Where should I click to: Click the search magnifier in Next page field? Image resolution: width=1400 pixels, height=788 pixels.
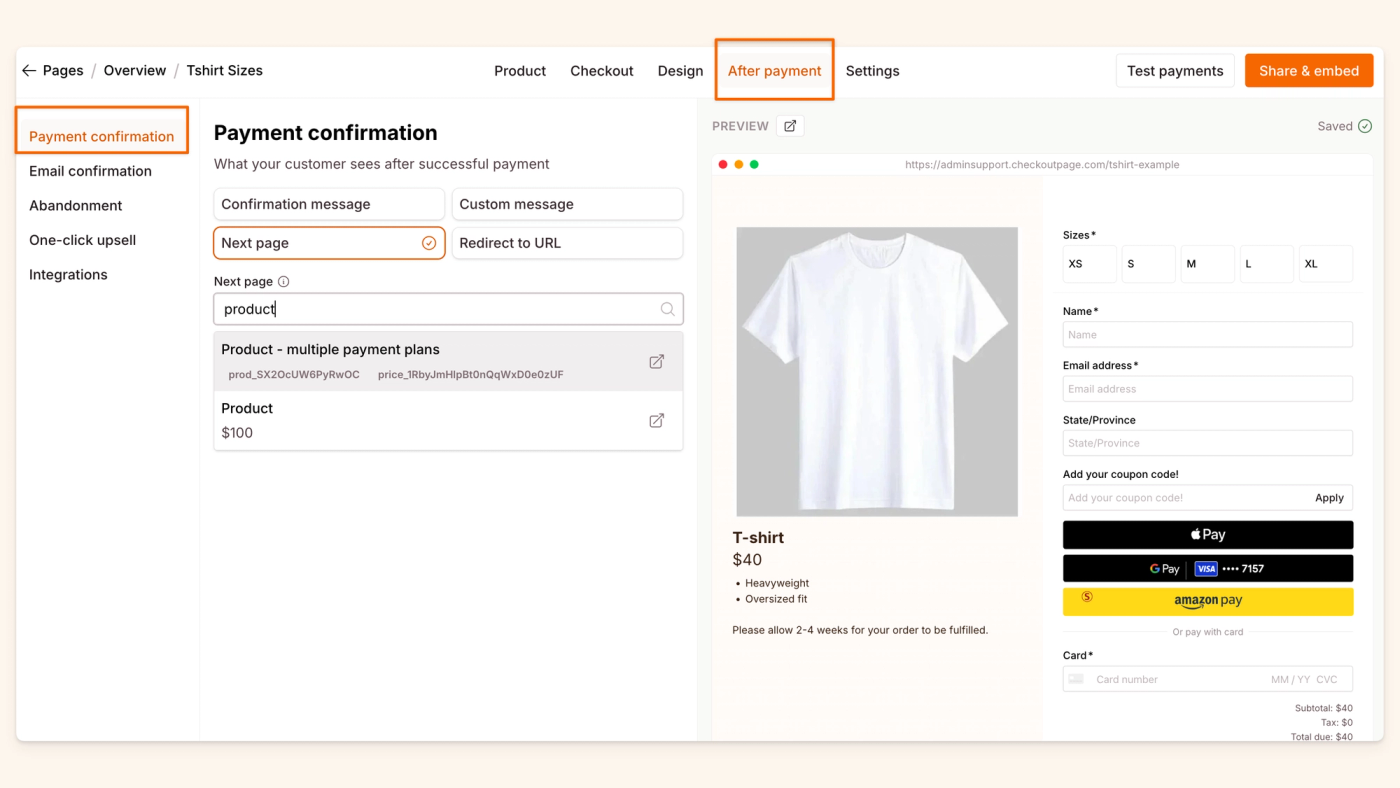tap(667, 309)
